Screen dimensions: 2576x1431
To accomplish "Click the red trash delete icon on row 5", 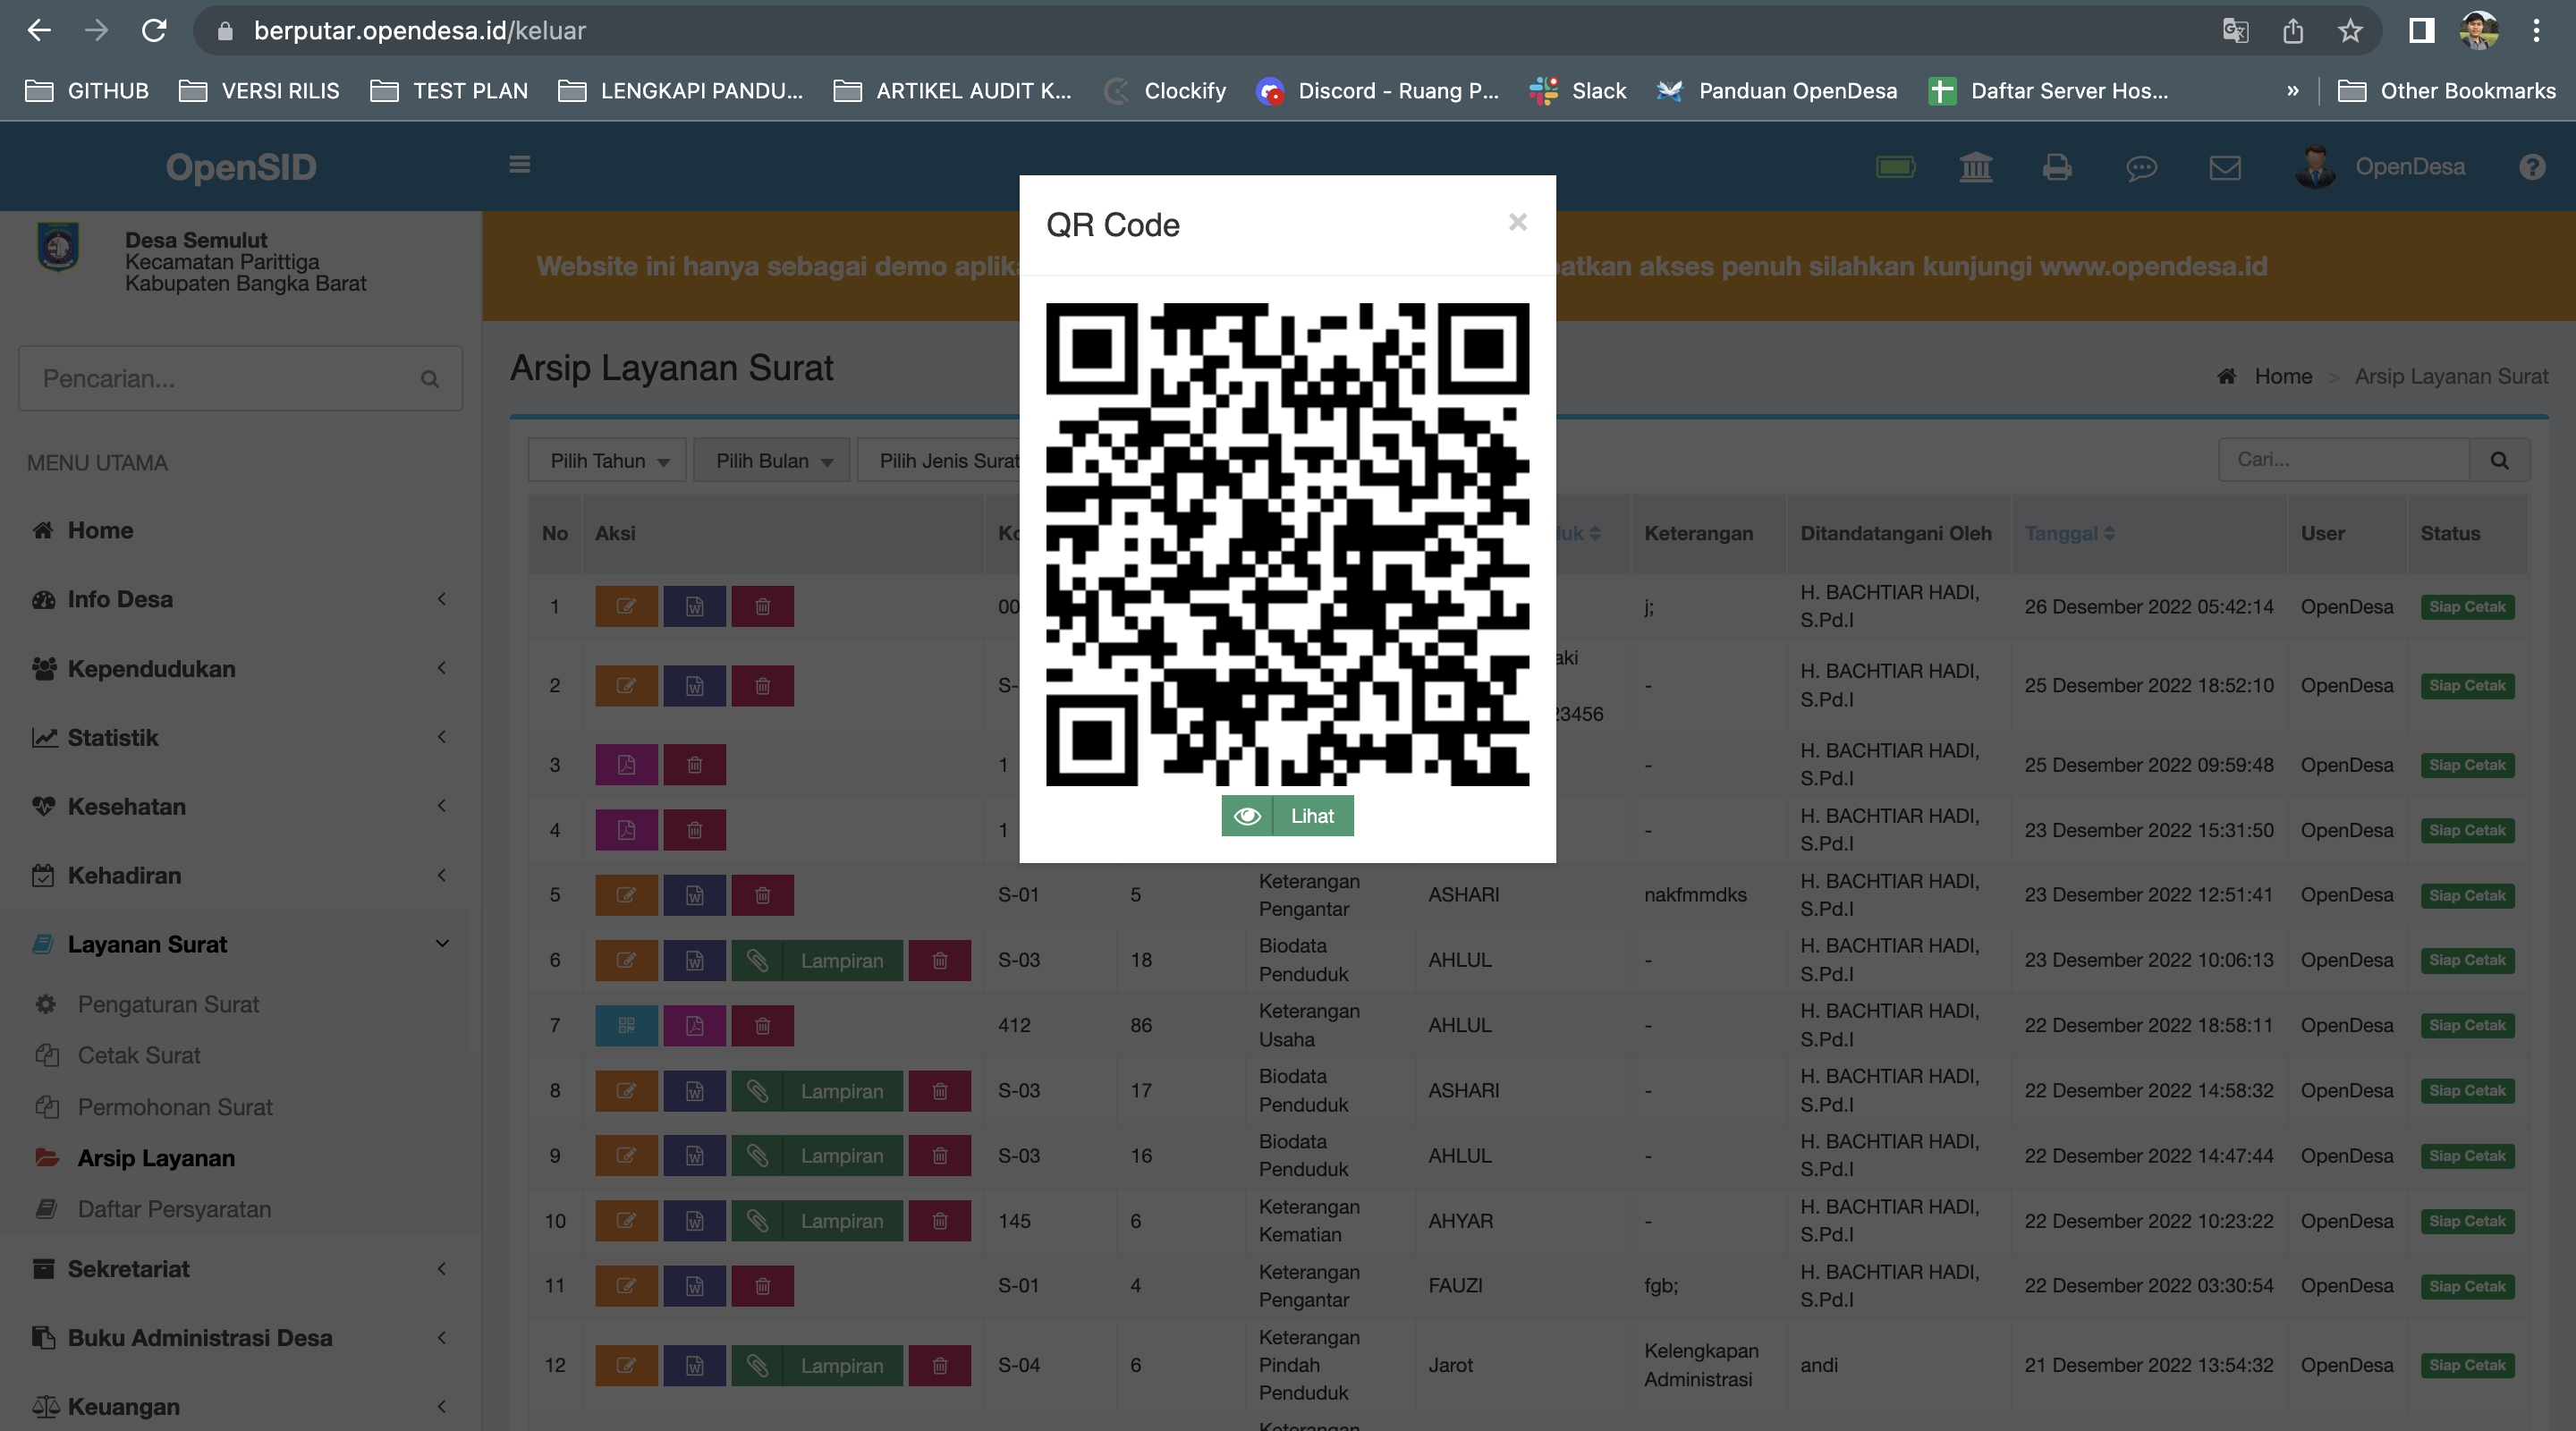I will click(763, 895).
